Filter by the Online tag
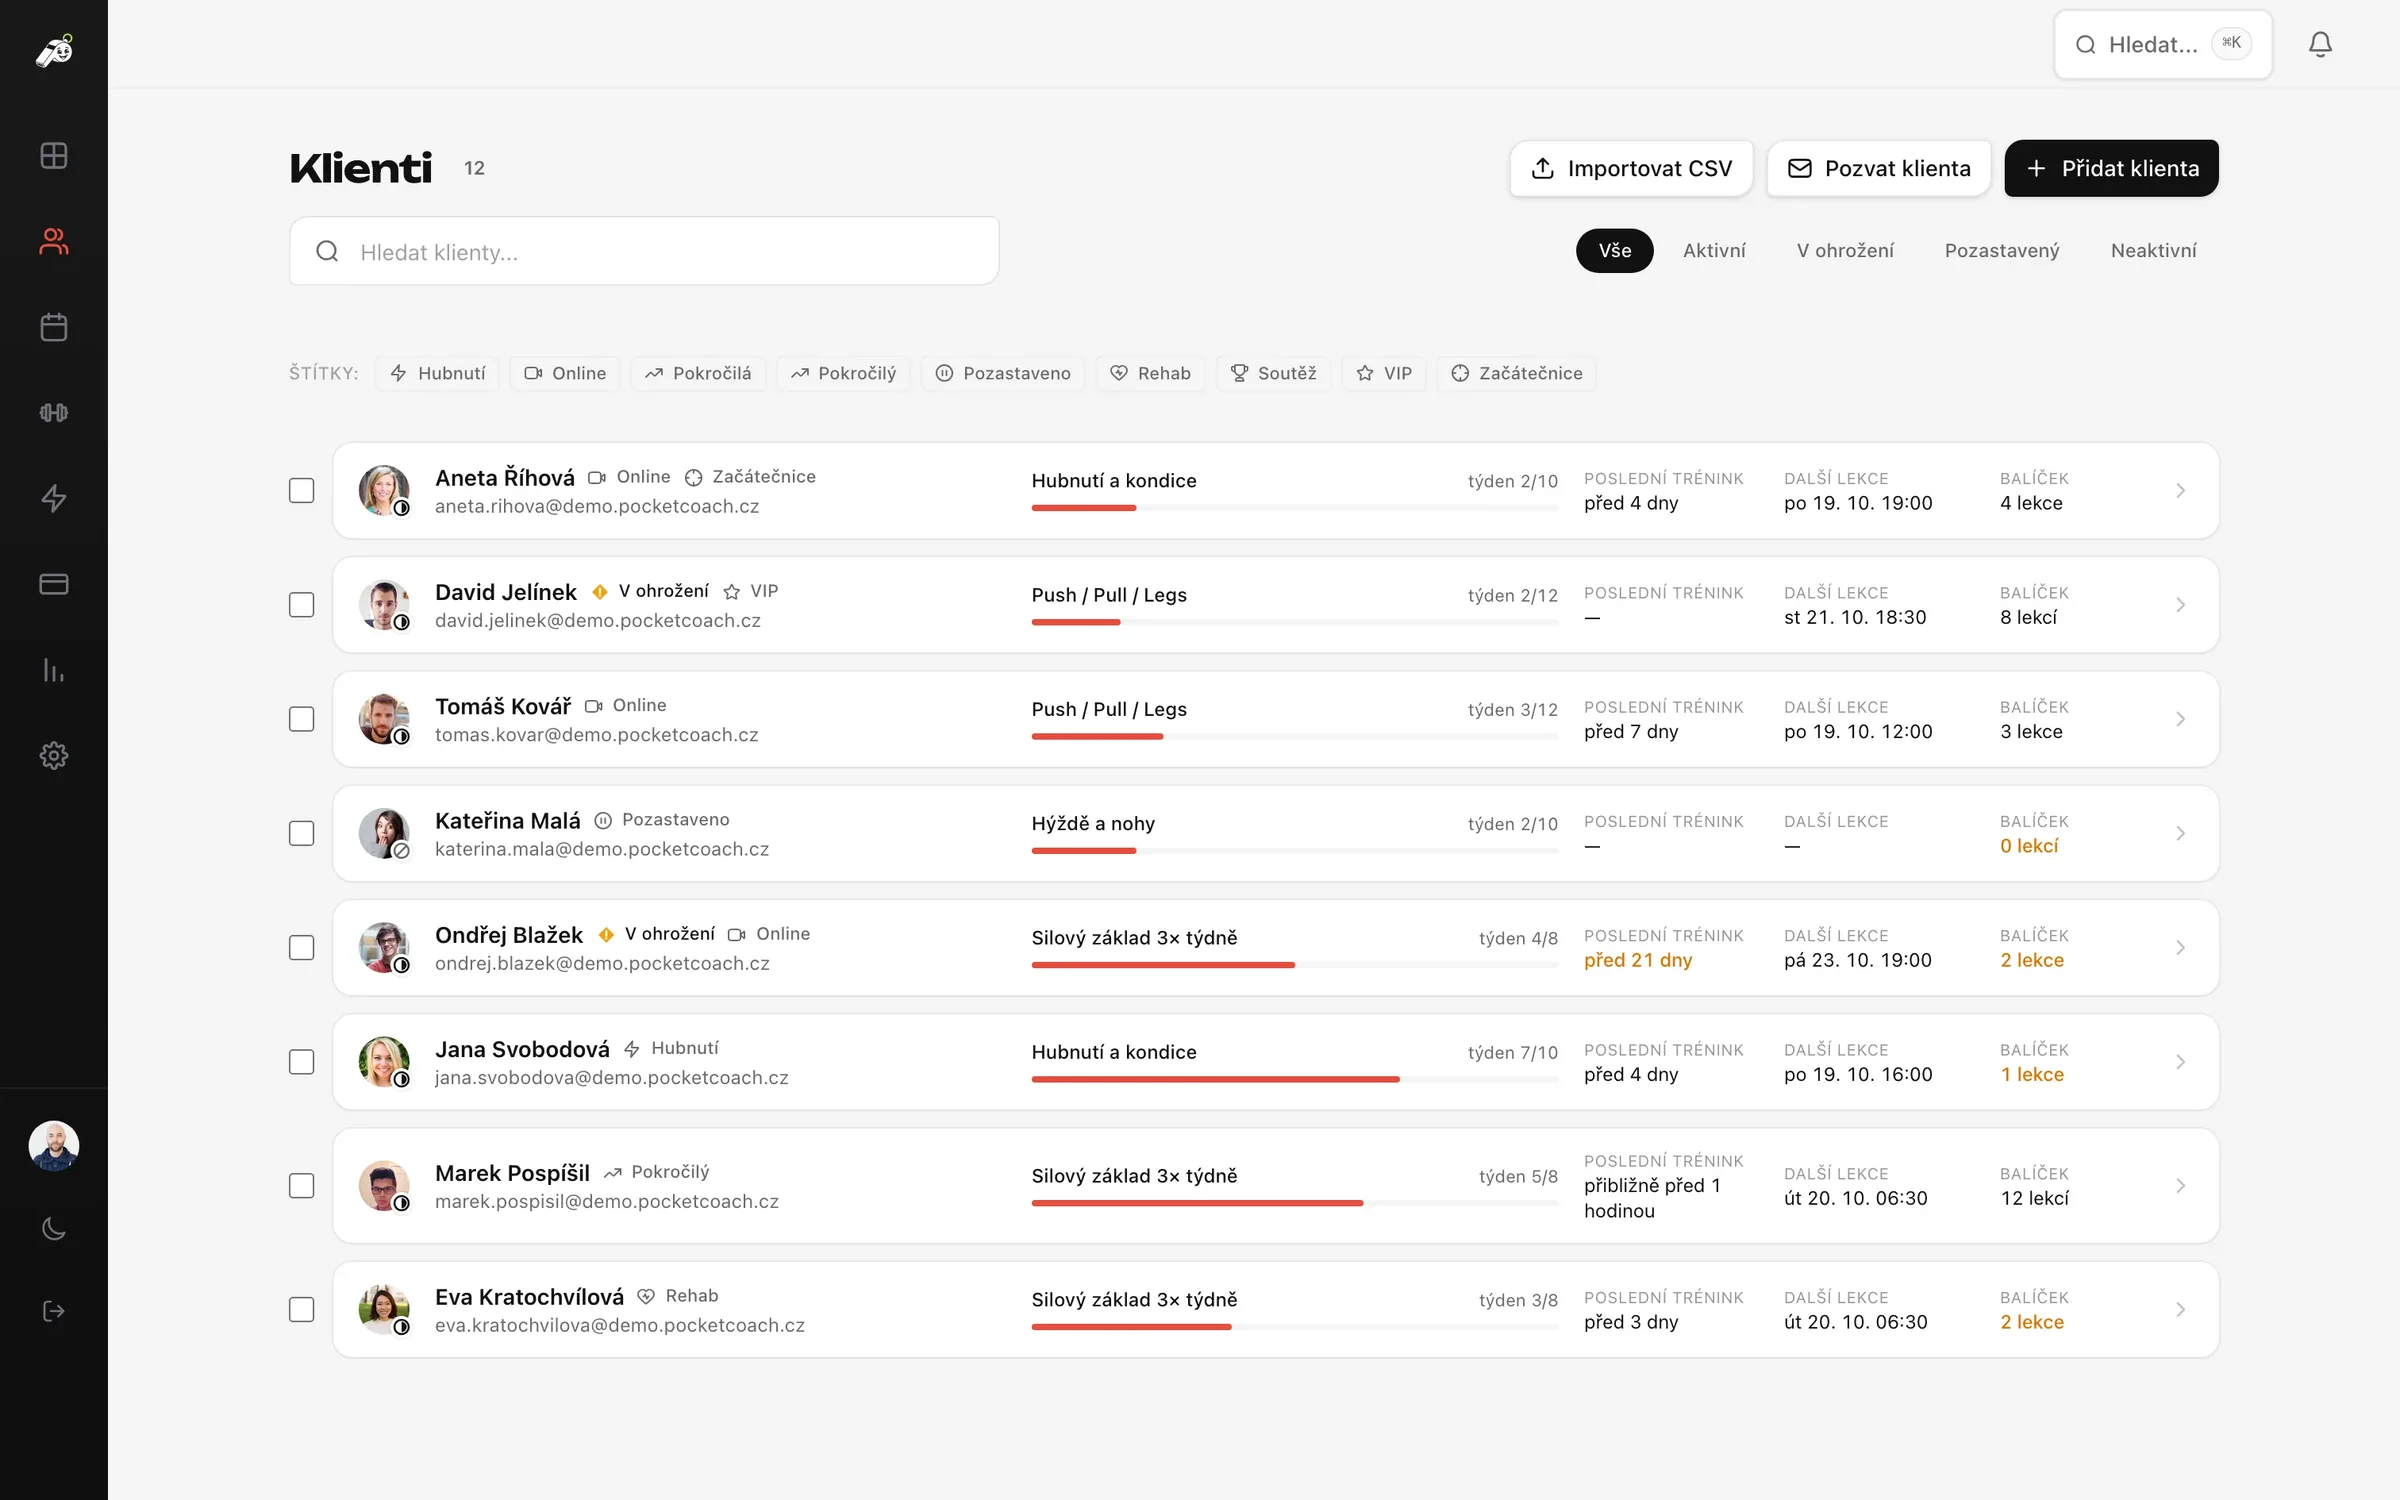The image size is (2400, 1500). [565, 373]
